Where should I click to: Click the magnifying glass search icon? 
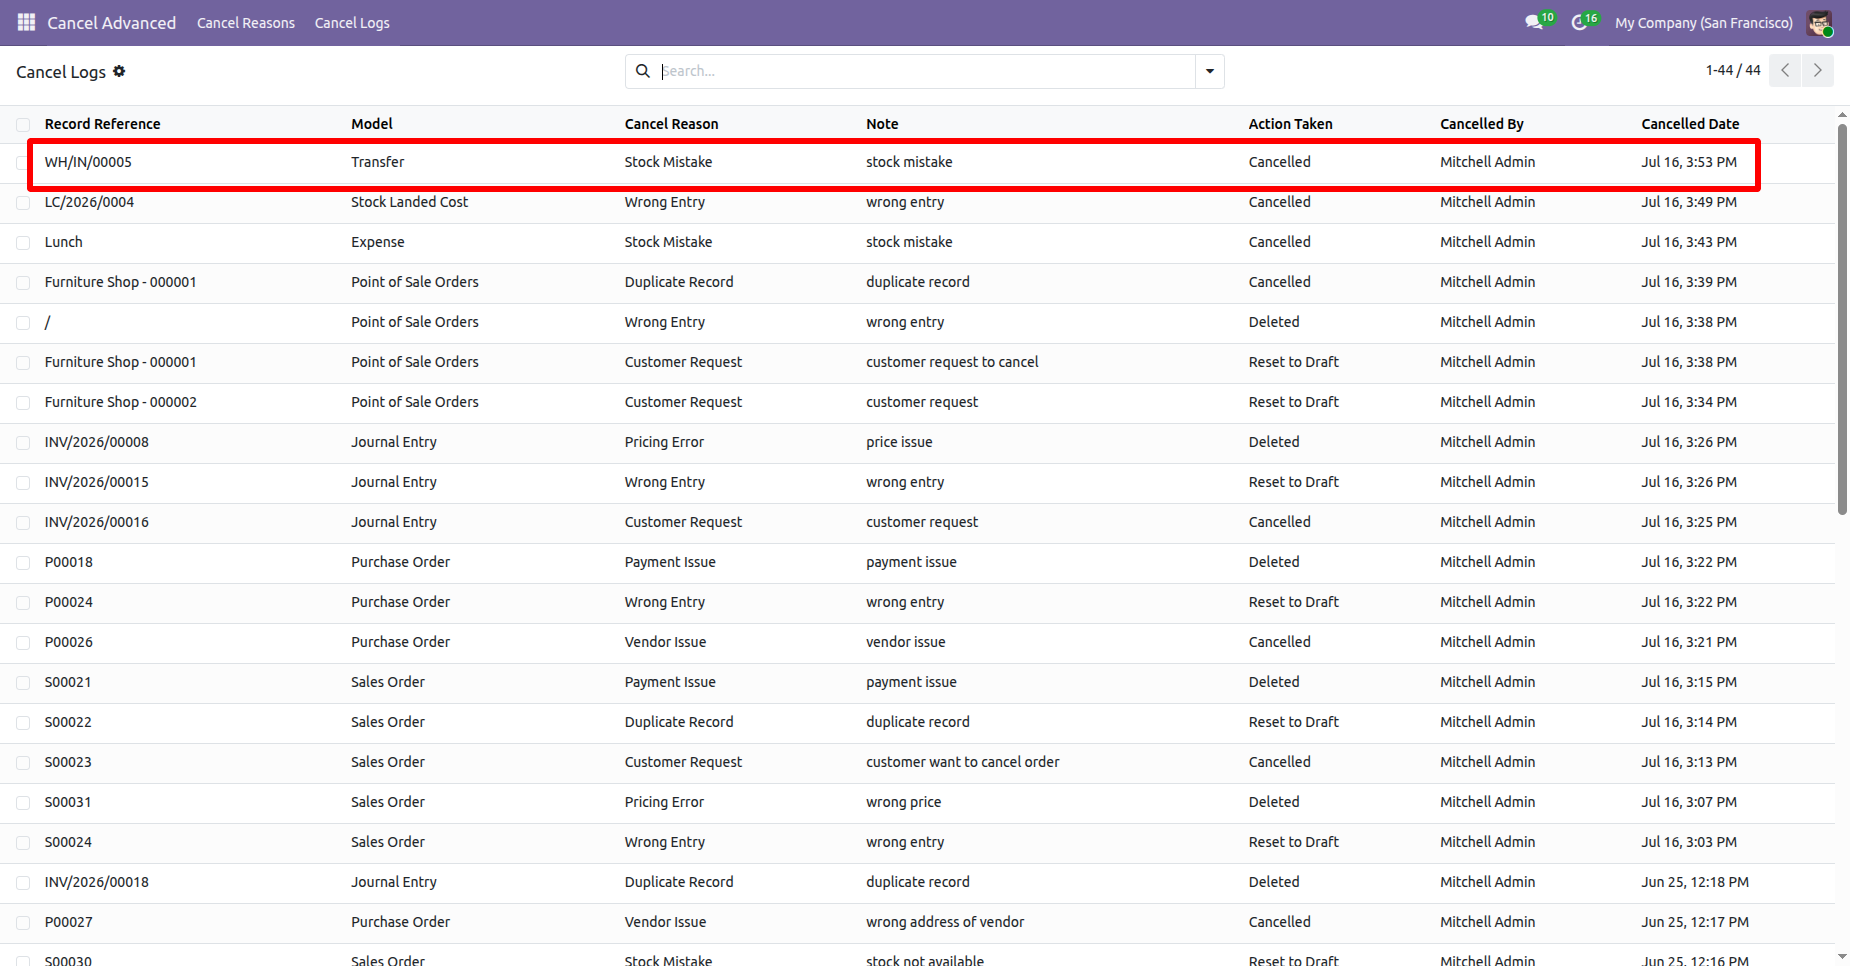643,71
